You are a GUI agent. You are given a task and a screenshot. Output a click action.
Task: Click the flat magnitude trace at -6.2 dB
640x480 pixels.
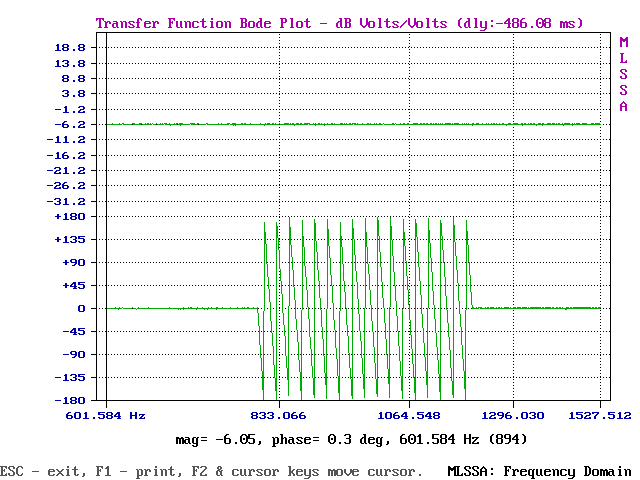(353, 124)
